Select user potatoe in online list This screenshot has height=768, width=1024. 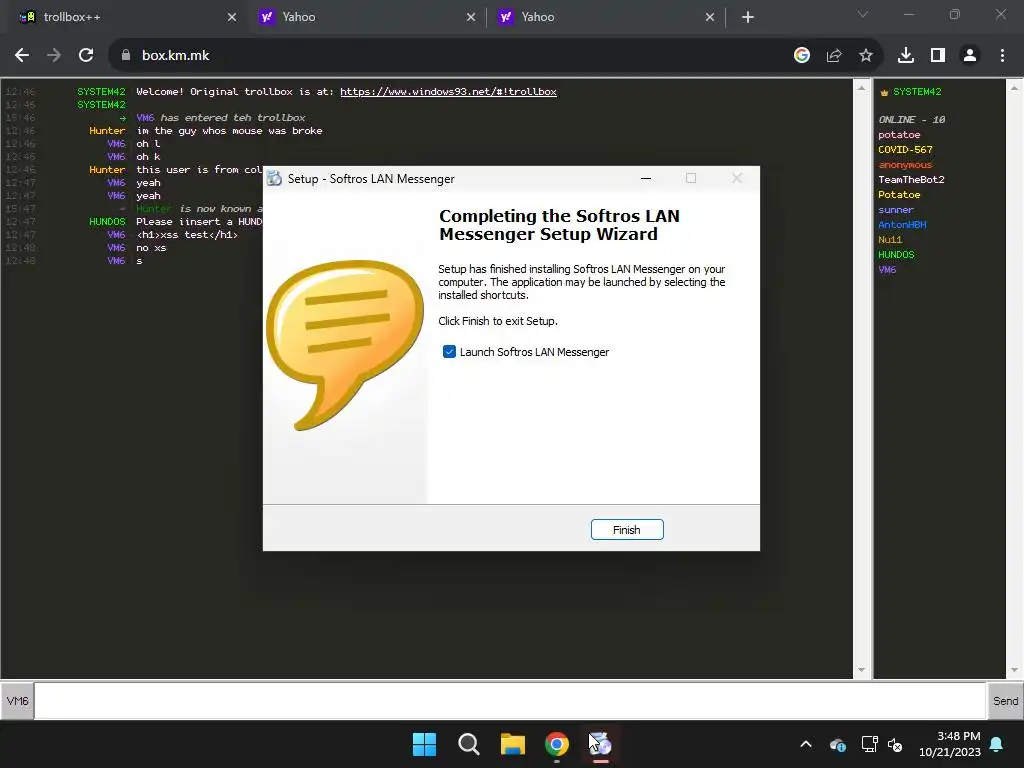click(x=899, y=135)
